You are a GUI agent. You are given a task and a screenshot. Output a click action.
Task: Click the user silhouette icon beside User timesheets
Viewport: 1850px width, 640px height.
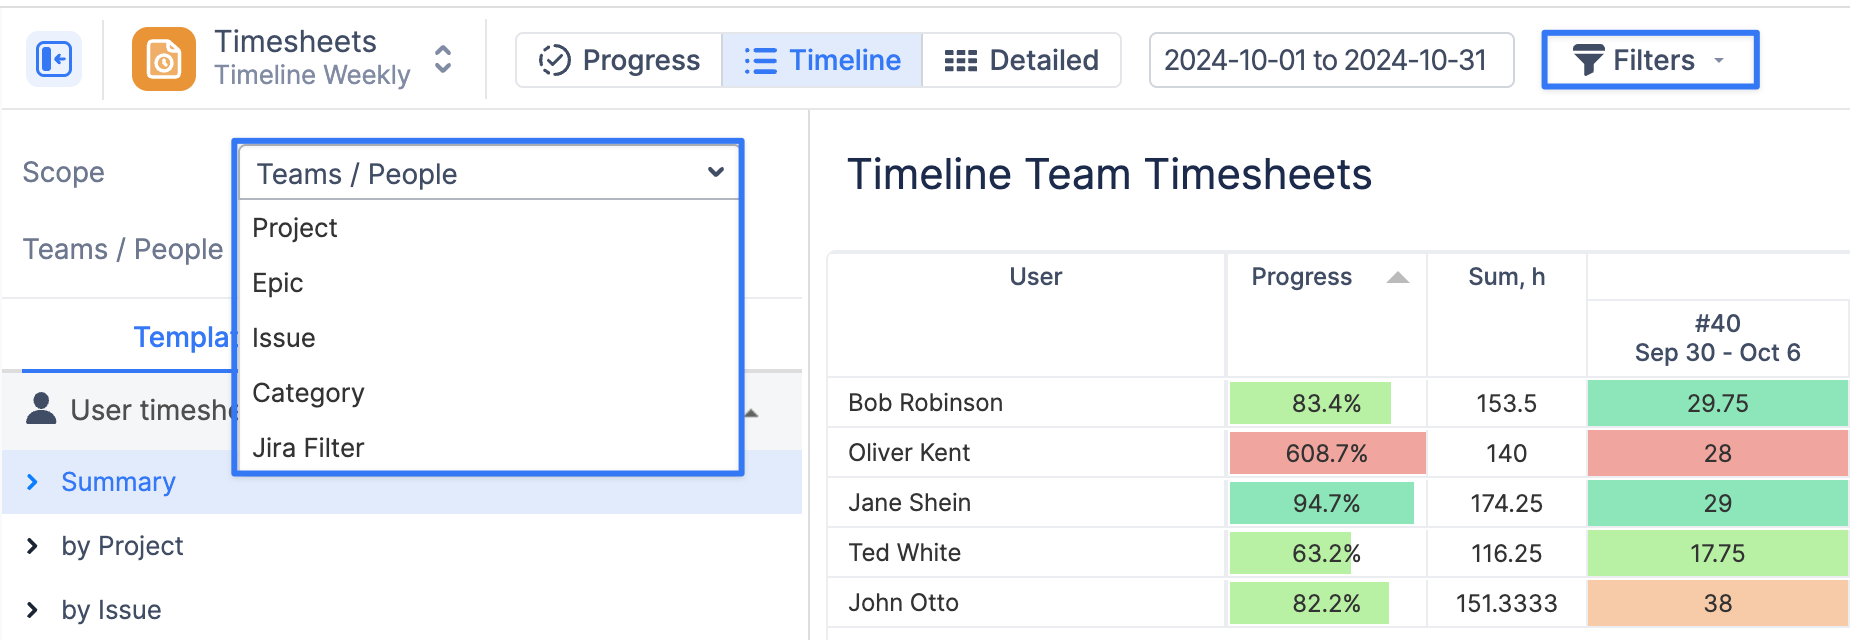point(41,409)
